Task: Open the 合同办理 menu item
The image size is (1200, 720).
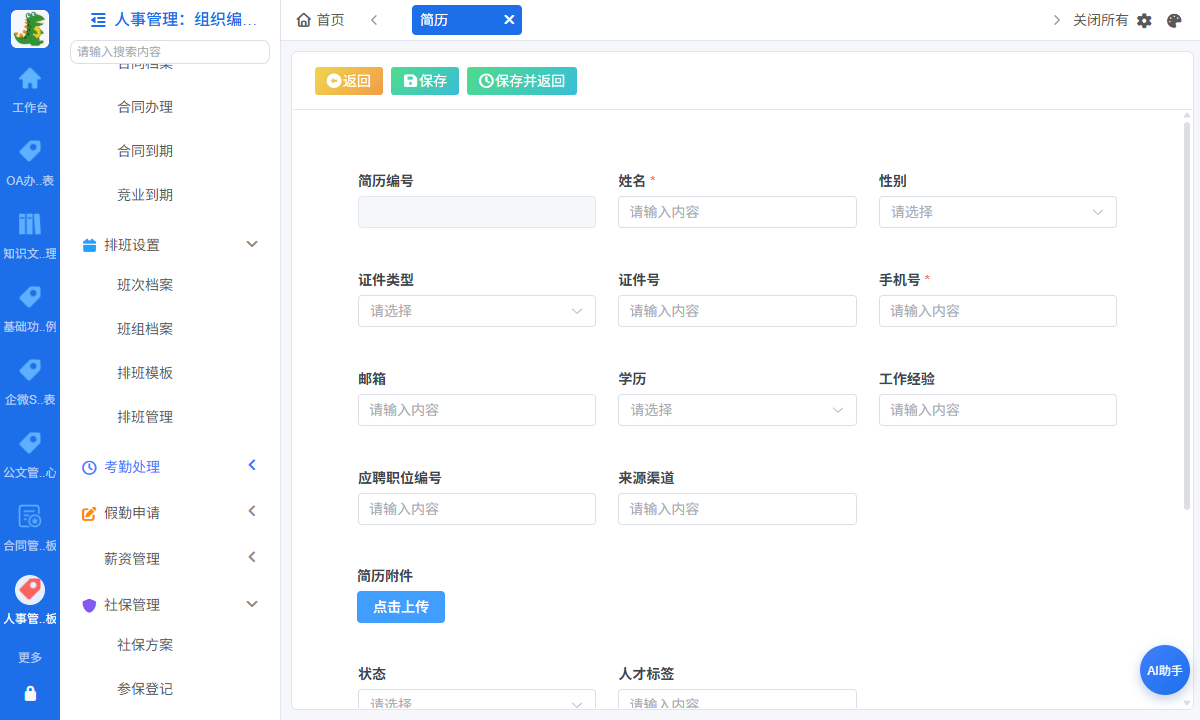Action: click(x=145, y=107)
